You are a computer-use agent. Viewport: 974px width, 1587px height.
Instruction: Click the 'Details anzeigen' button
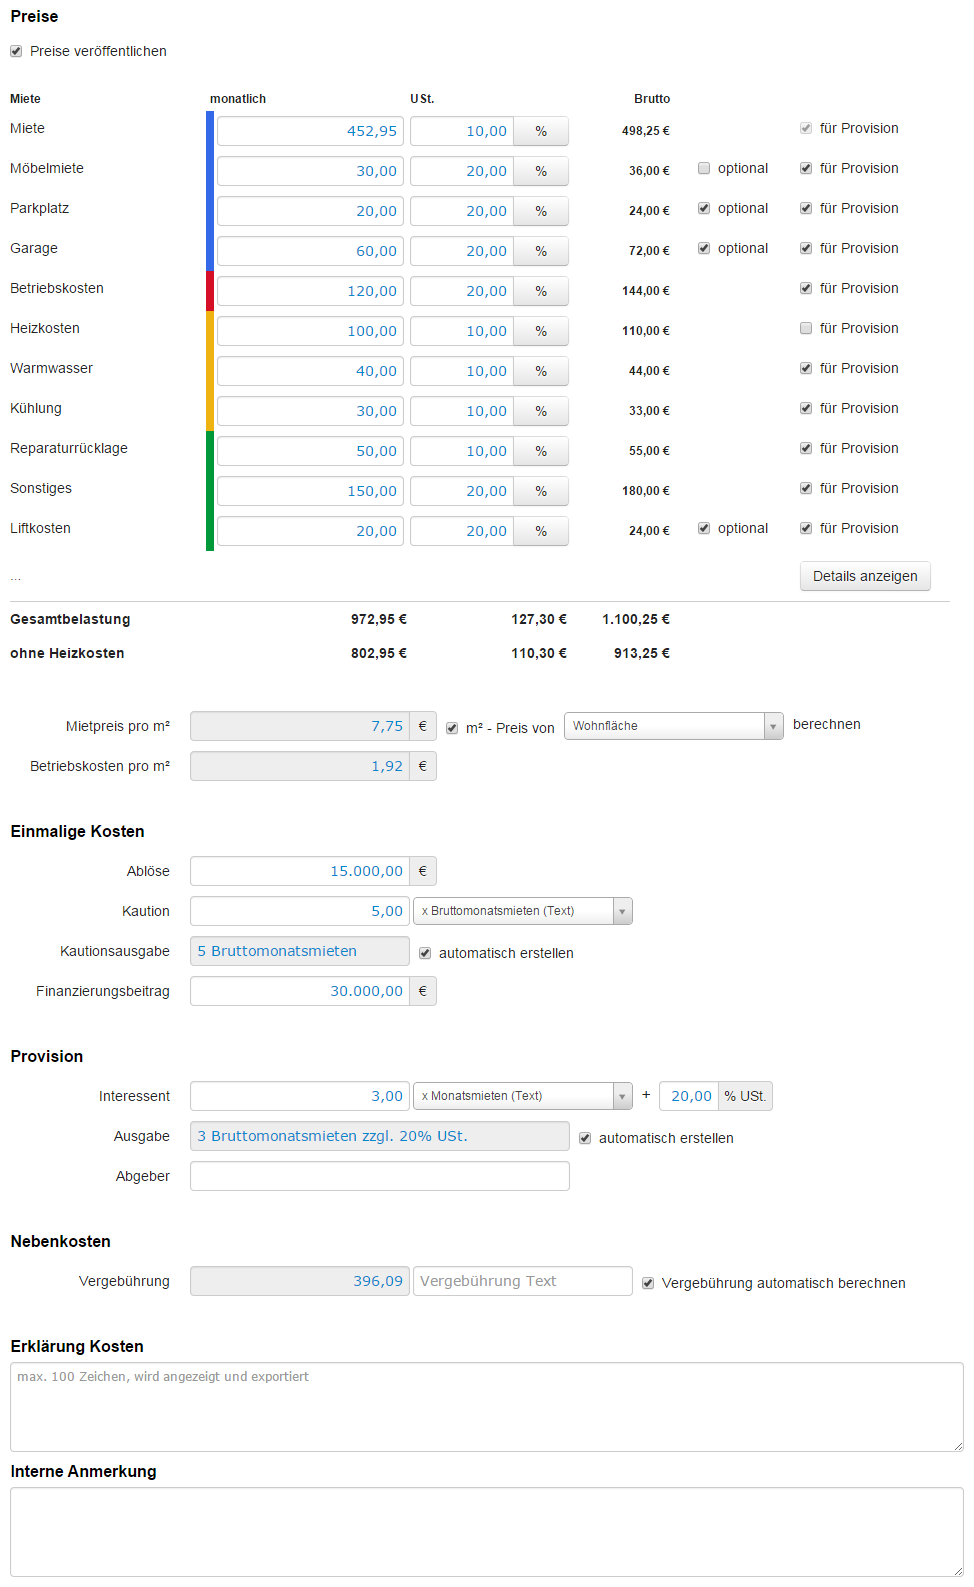tap(865, 576)
